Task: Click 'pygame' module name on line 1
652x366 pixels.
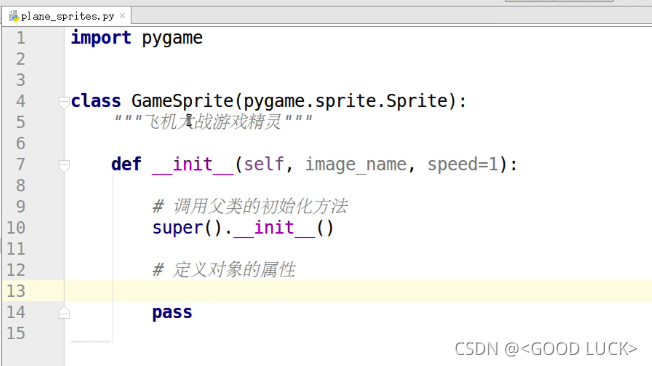Action: point(172,39)
